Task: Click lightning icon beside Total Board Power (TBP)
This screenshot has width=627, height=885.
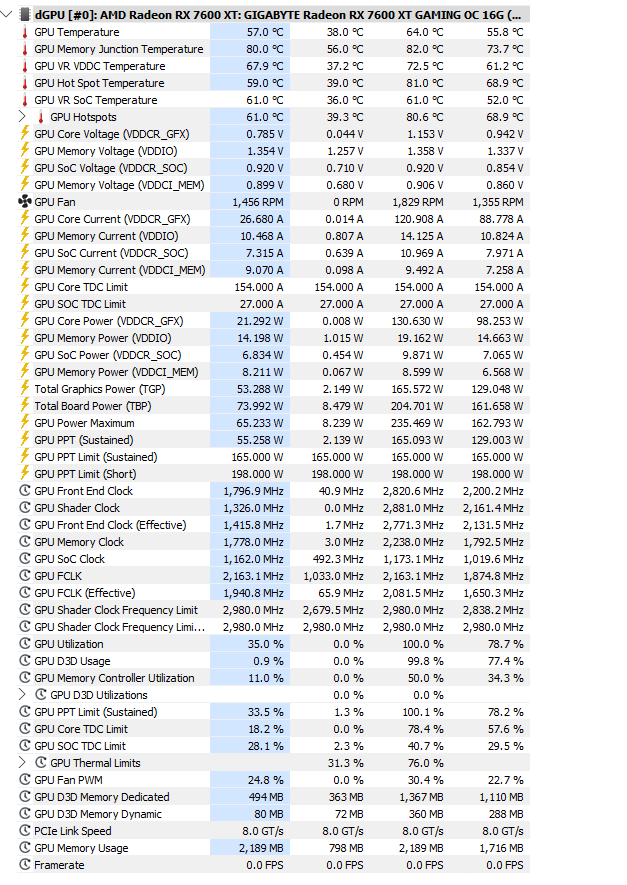Action: (x=25, y=406)
